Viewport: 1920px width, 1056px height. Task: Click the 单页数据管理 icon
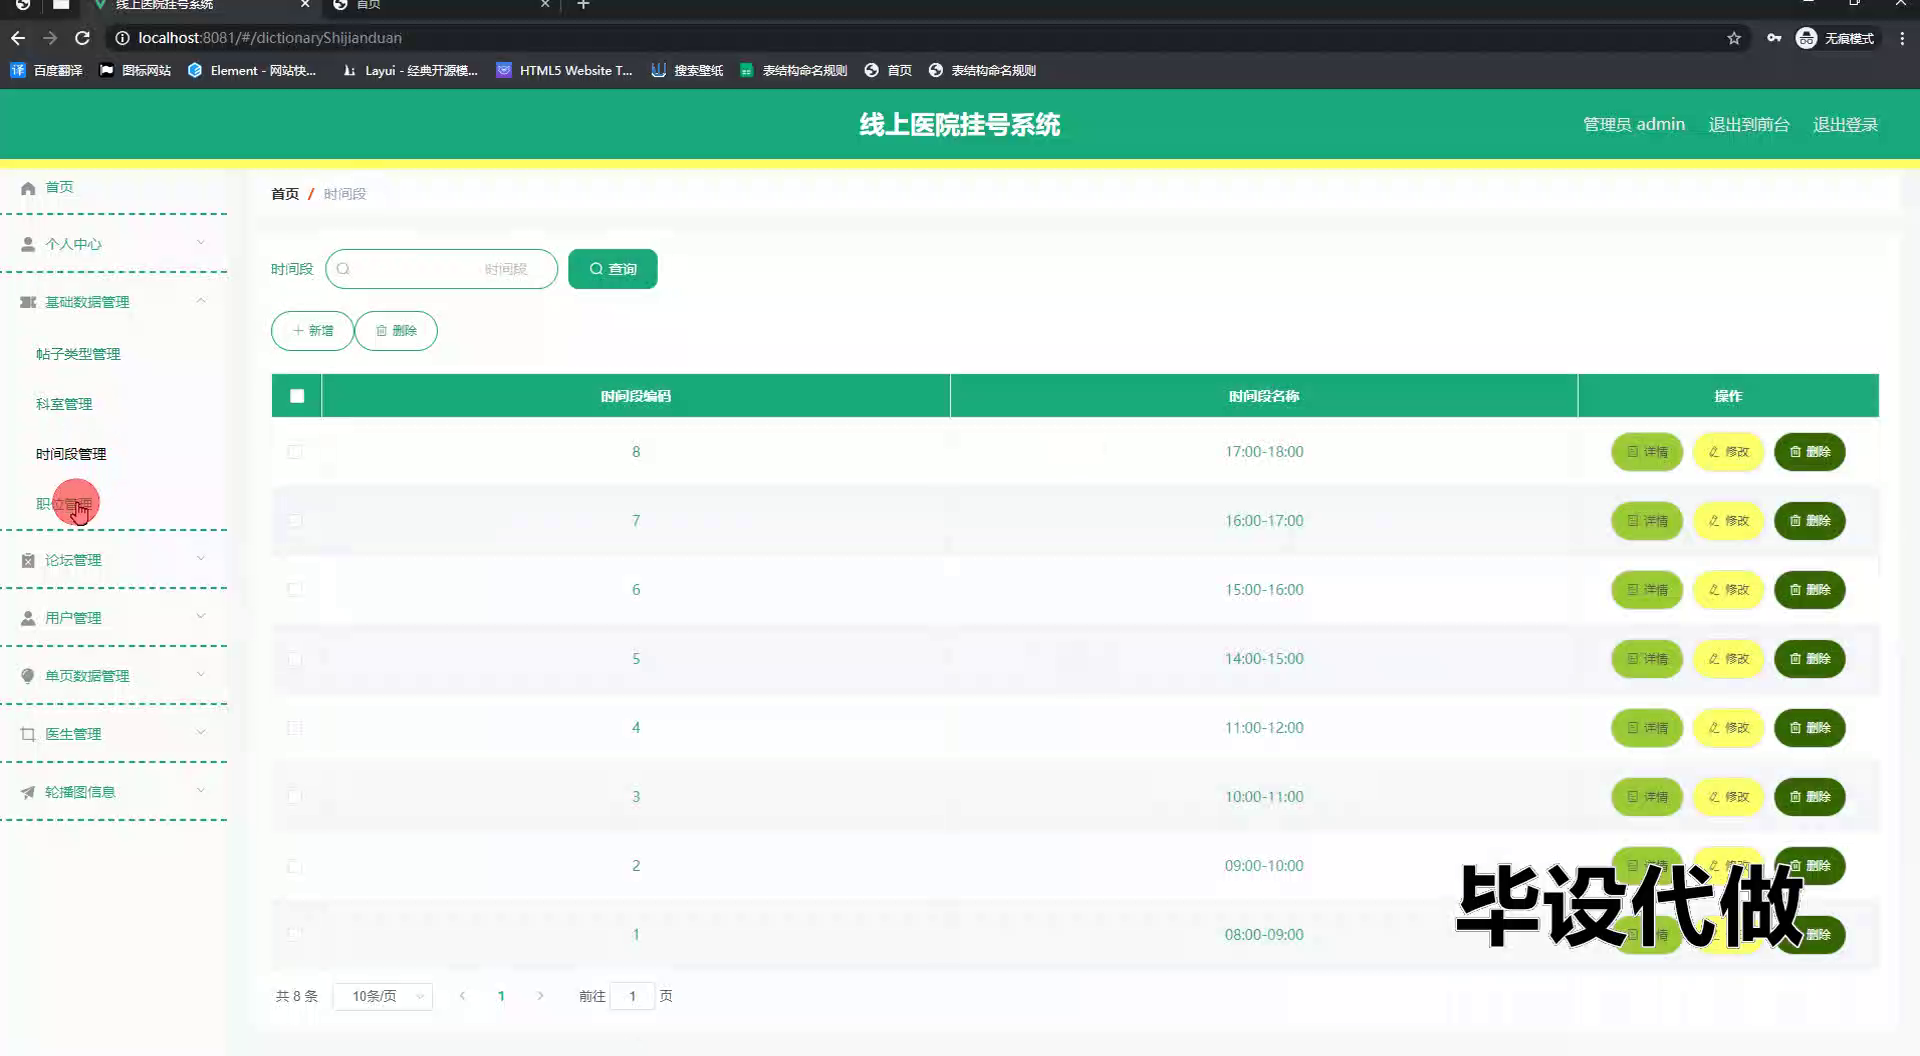coord(28,676)
